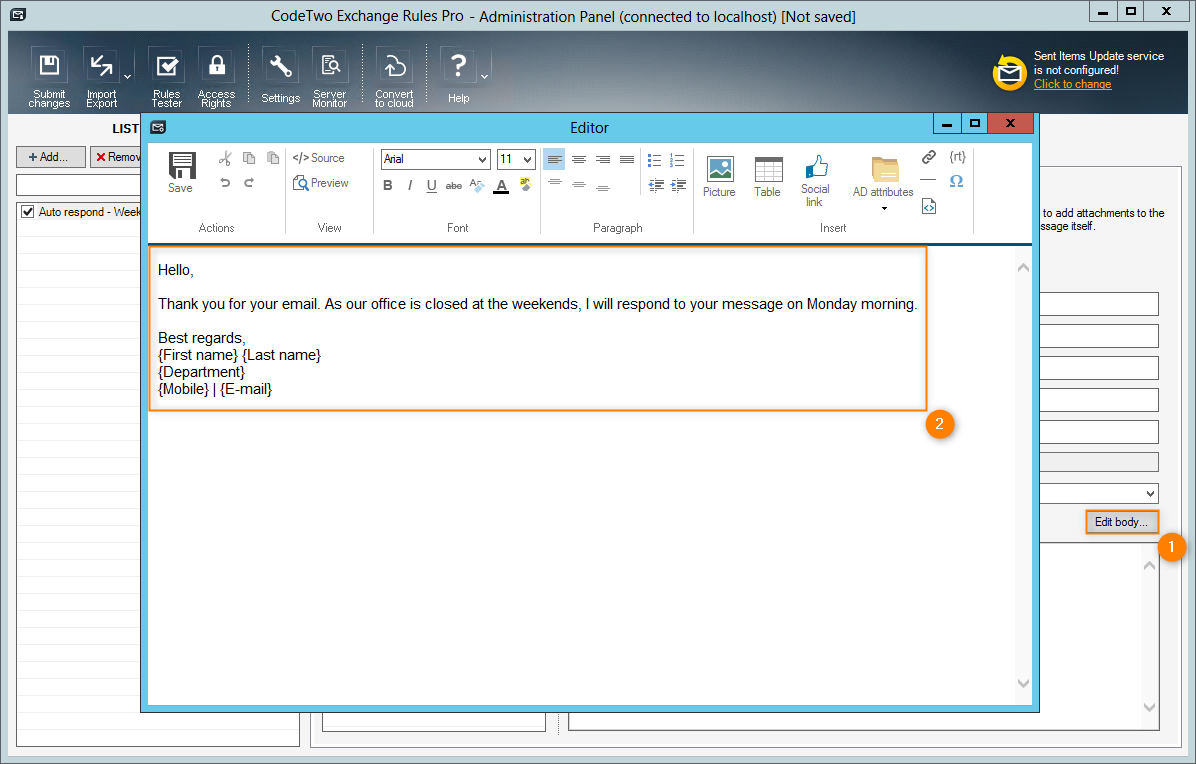The width and height of the screenshot is (1196, 764).
Task: Click the Edit body button
Action: (x=1121, y=521)
